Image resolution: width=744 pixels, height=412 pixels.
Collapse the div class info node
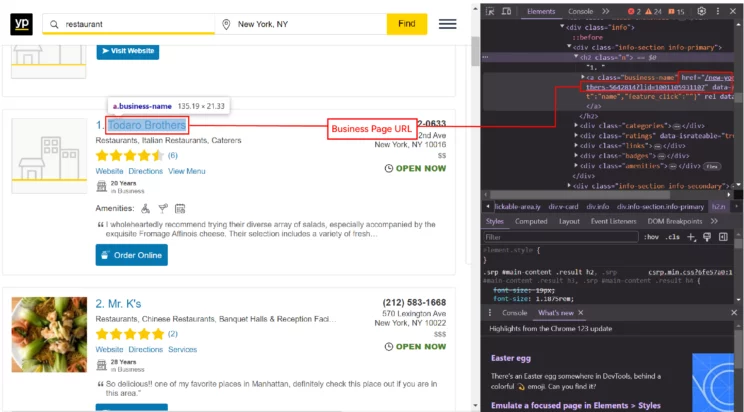coord(562,27)
